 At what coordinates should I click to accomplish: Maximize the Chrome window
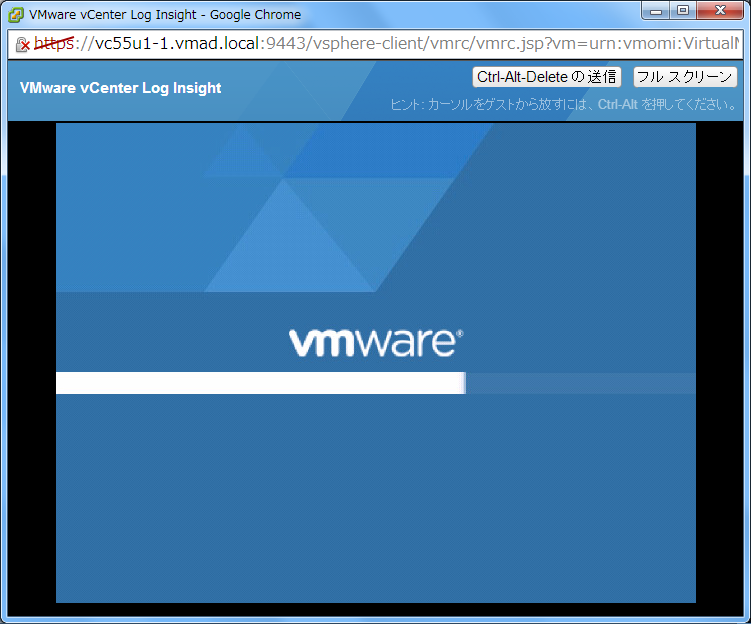point(683,11)
